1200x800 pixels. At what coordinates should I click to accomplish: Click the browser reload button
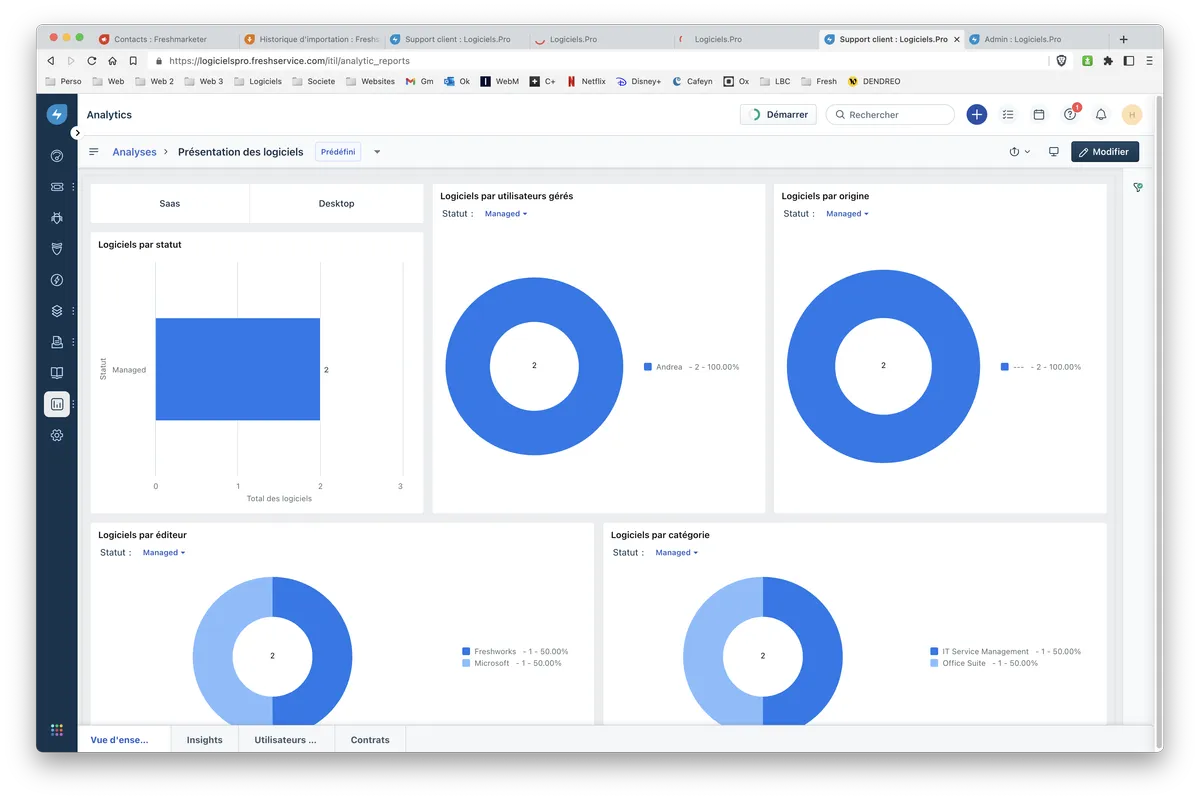coord(92,61)
